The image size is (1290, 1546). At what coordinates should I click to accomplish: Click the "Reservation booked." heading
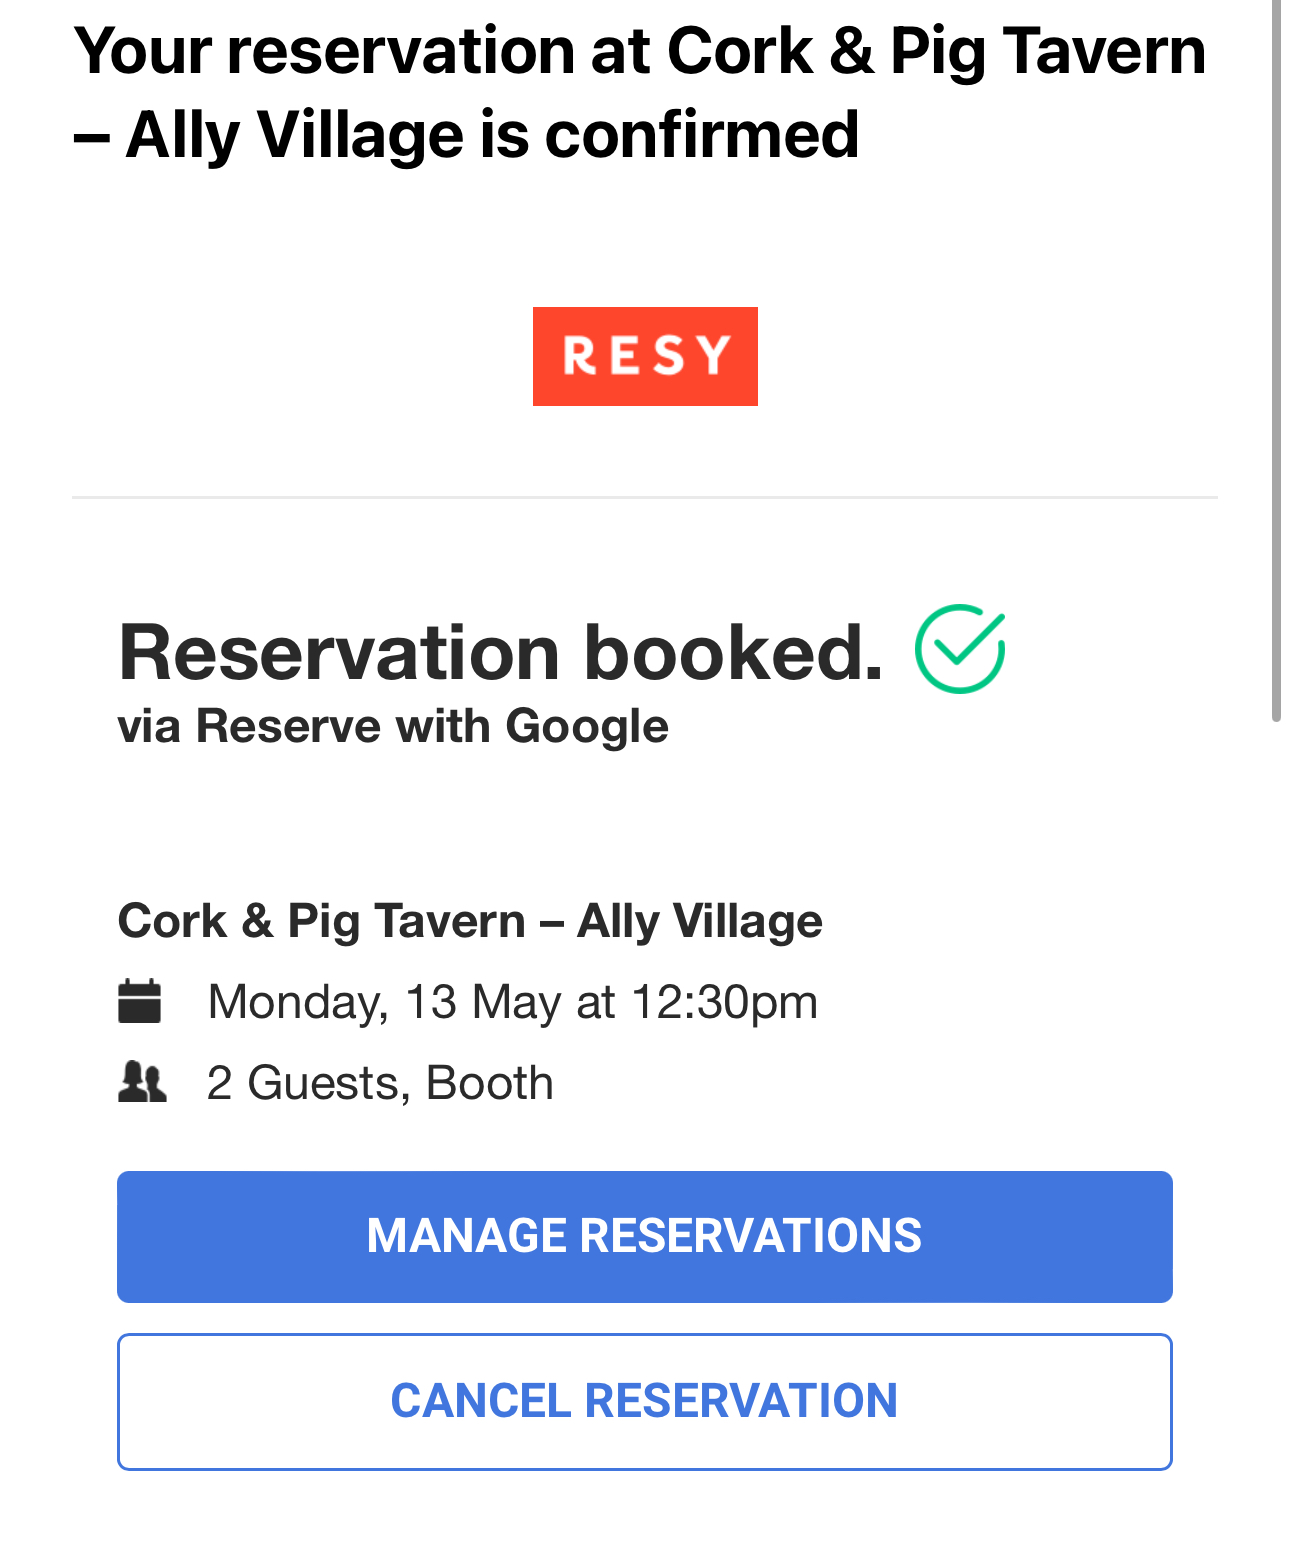pos(500,653)
